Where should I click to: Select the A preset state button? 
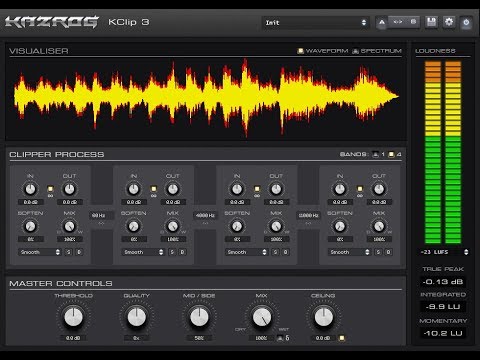(382, 23)
